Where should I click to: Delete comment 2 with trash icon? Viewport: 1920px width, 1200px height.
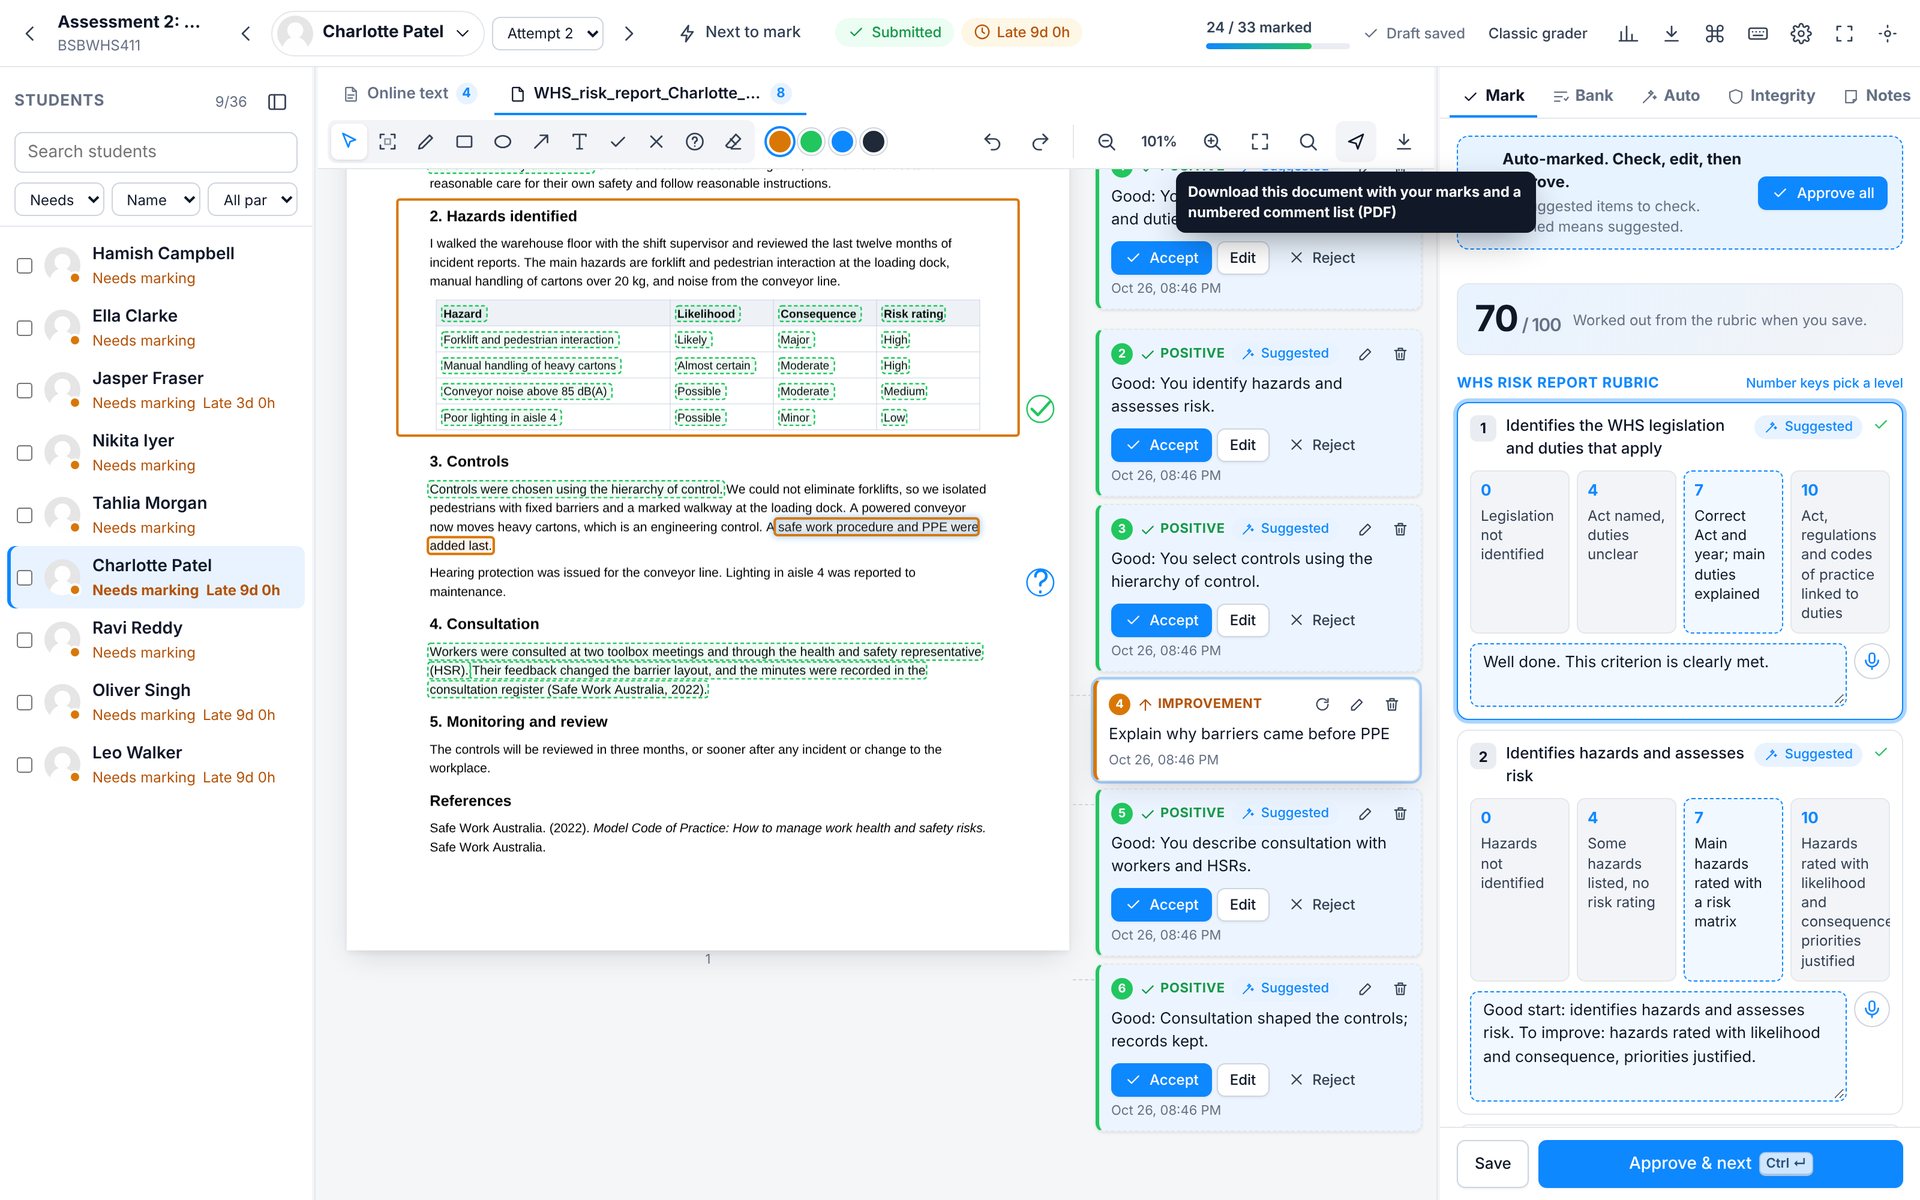pyautogui.click(x=1400, y=354)
